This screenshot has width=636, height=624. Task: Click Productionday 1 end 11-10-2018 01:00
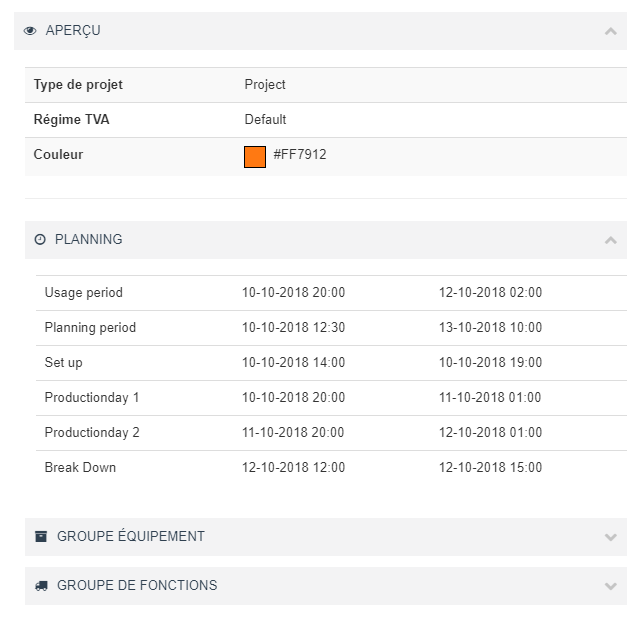(490, 397)
